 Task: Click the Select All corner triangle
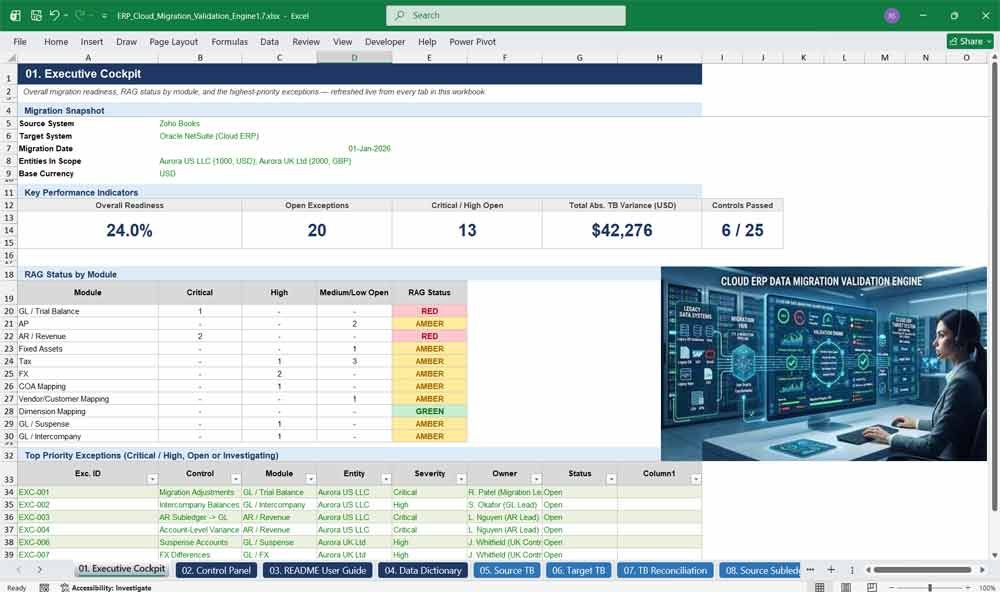11,57
